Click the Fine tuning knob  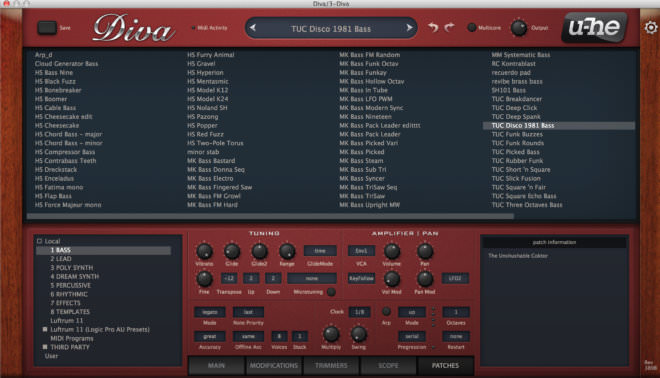point(204,279)
